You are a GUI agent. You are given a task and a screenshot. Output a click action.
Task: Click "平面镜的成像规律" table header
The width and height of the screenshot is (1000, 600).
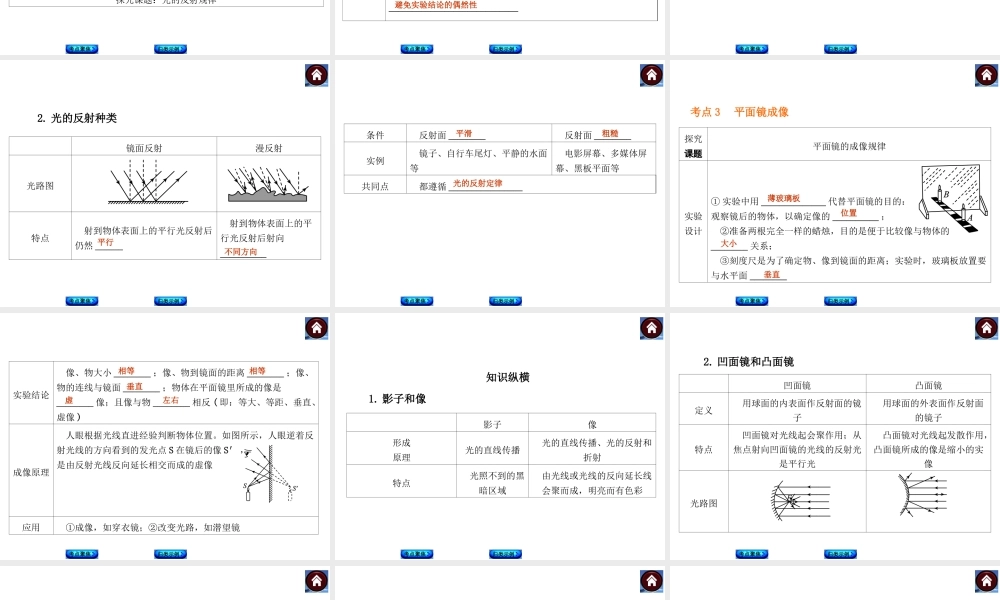tap(849, 146)
